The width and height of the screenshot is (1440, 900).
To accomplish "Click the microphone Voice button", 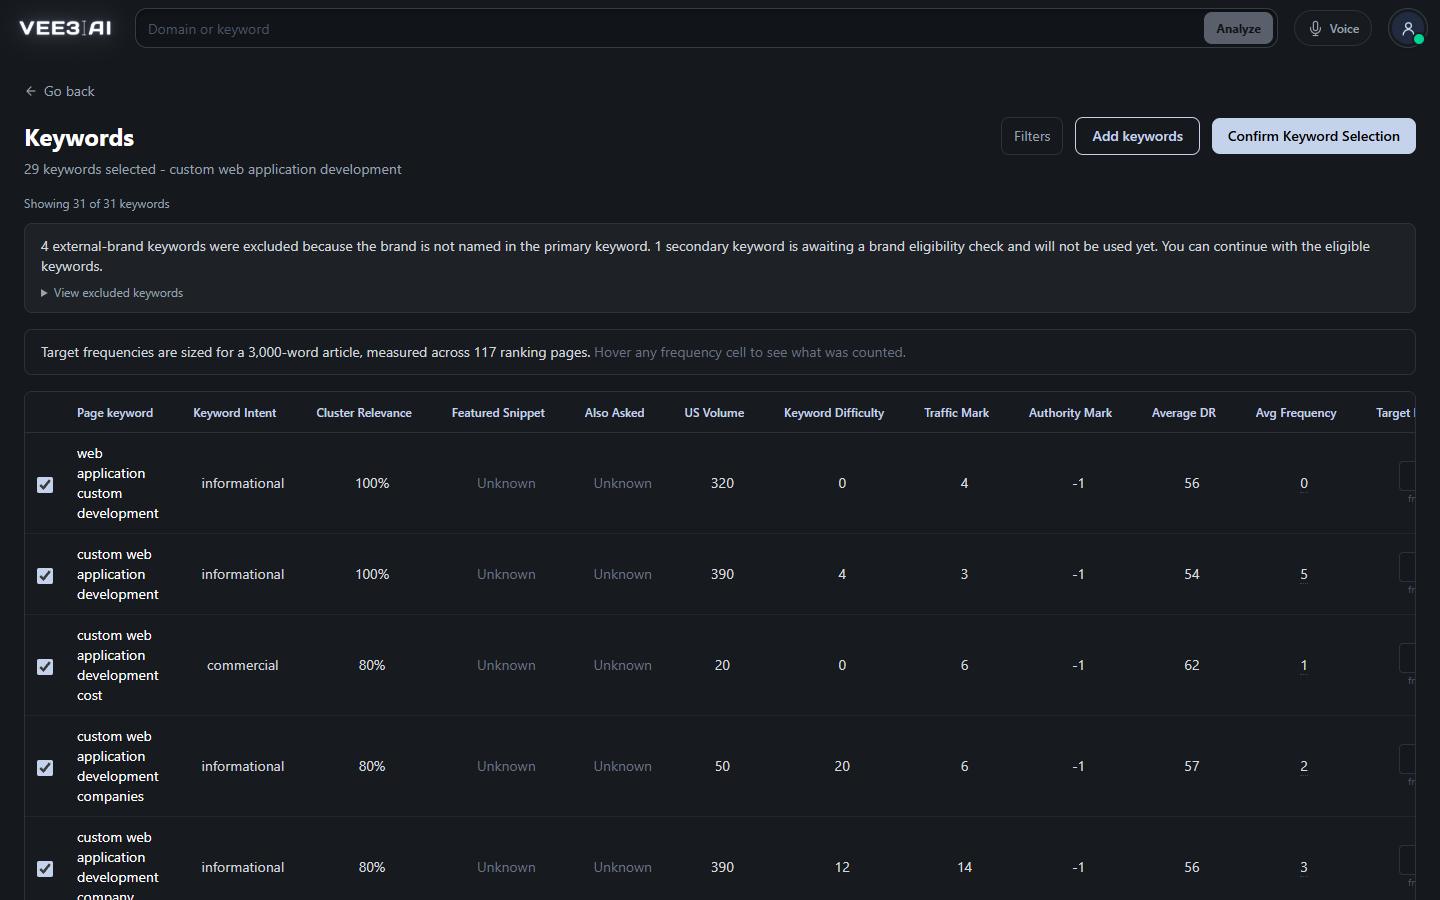I will (x=1333, y=28).
